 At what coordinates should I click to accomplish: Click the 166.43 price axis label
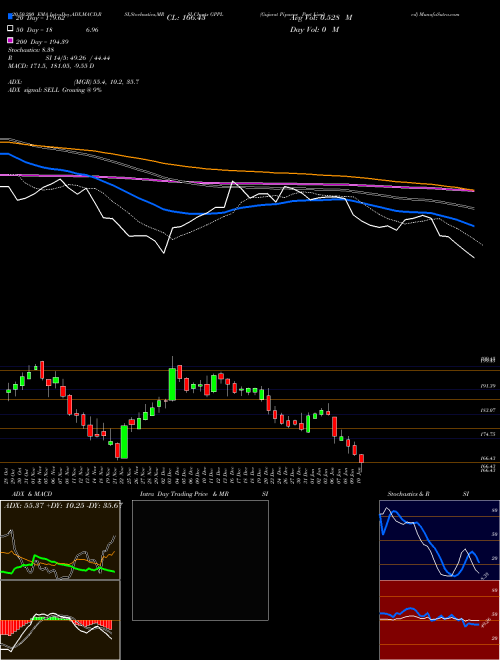tap(488, 458)
